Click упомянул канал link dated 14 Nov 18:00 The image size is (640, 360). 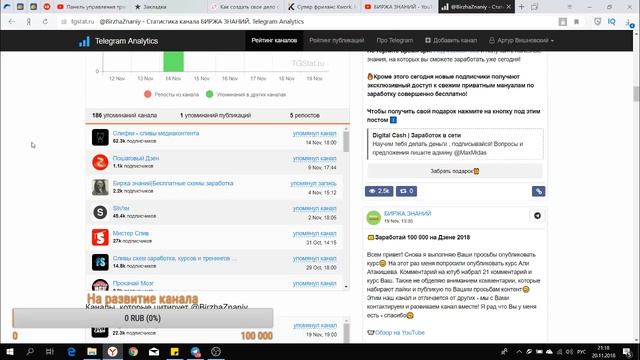pyautogui.click(x=314, y=133)
